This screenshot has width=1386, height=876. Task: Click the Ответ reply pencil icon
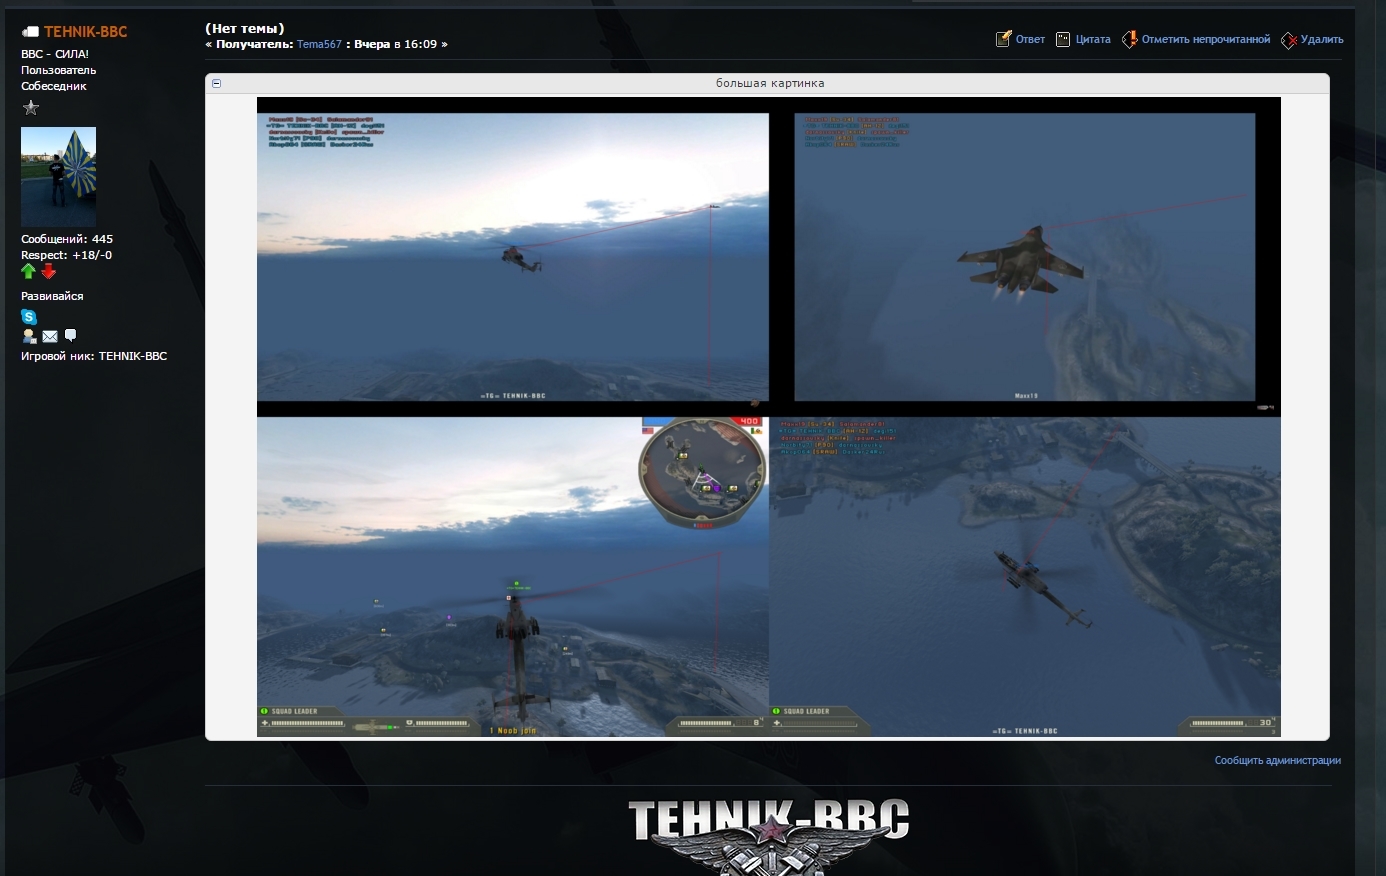[1003, 39]
